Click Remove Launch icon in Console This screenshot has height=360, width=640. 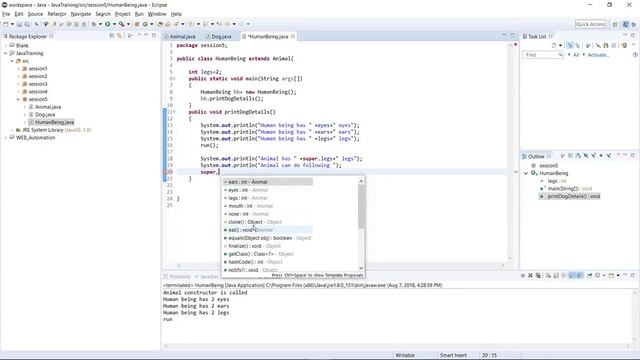click(530, 276)
